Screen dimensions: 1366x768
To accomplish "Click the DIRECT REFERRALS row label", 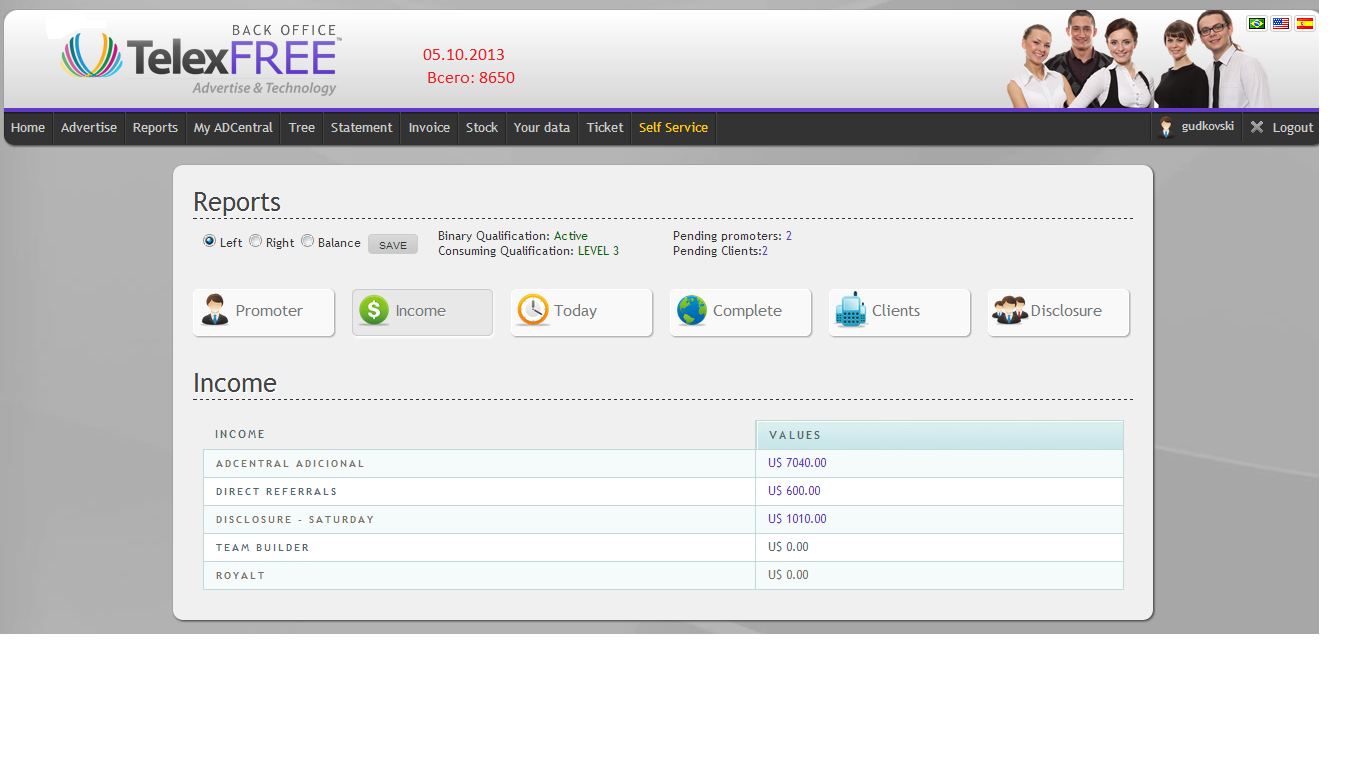I will point(276,492).
